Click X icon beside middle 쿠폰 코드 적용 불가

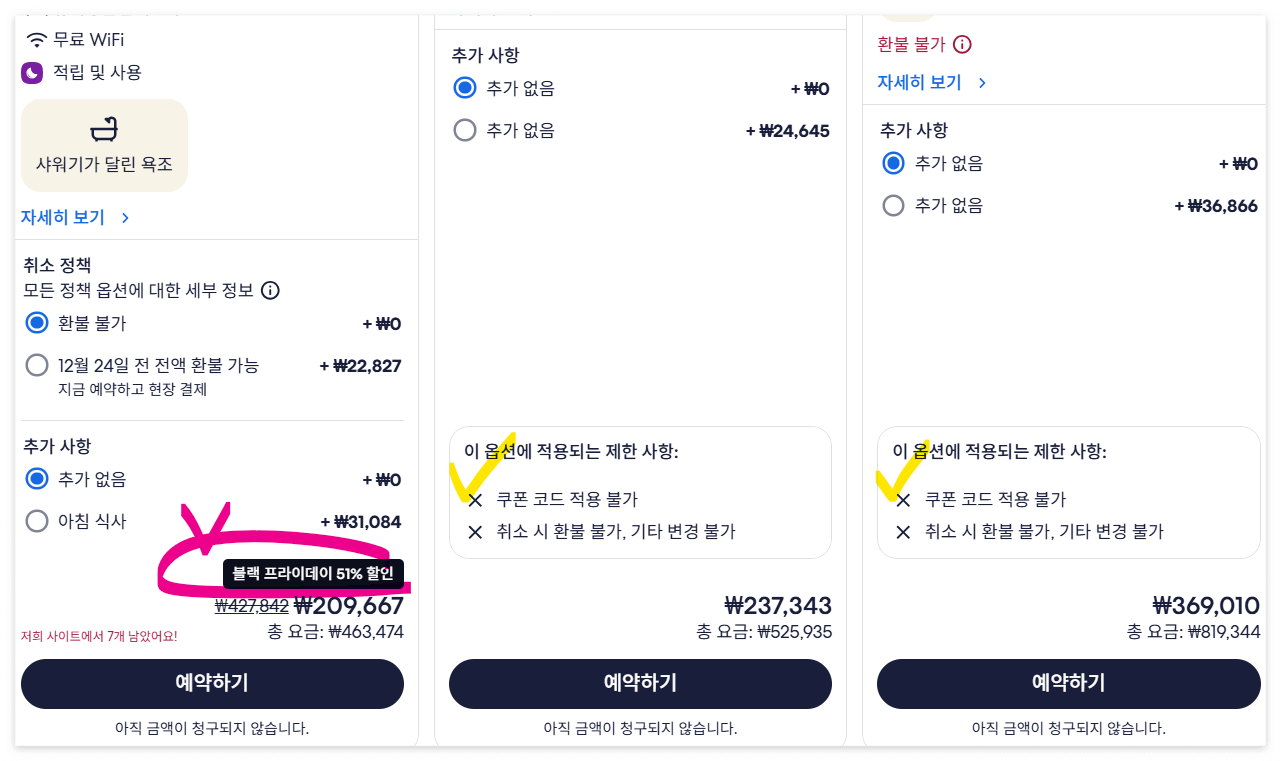(x=475, y=500)
